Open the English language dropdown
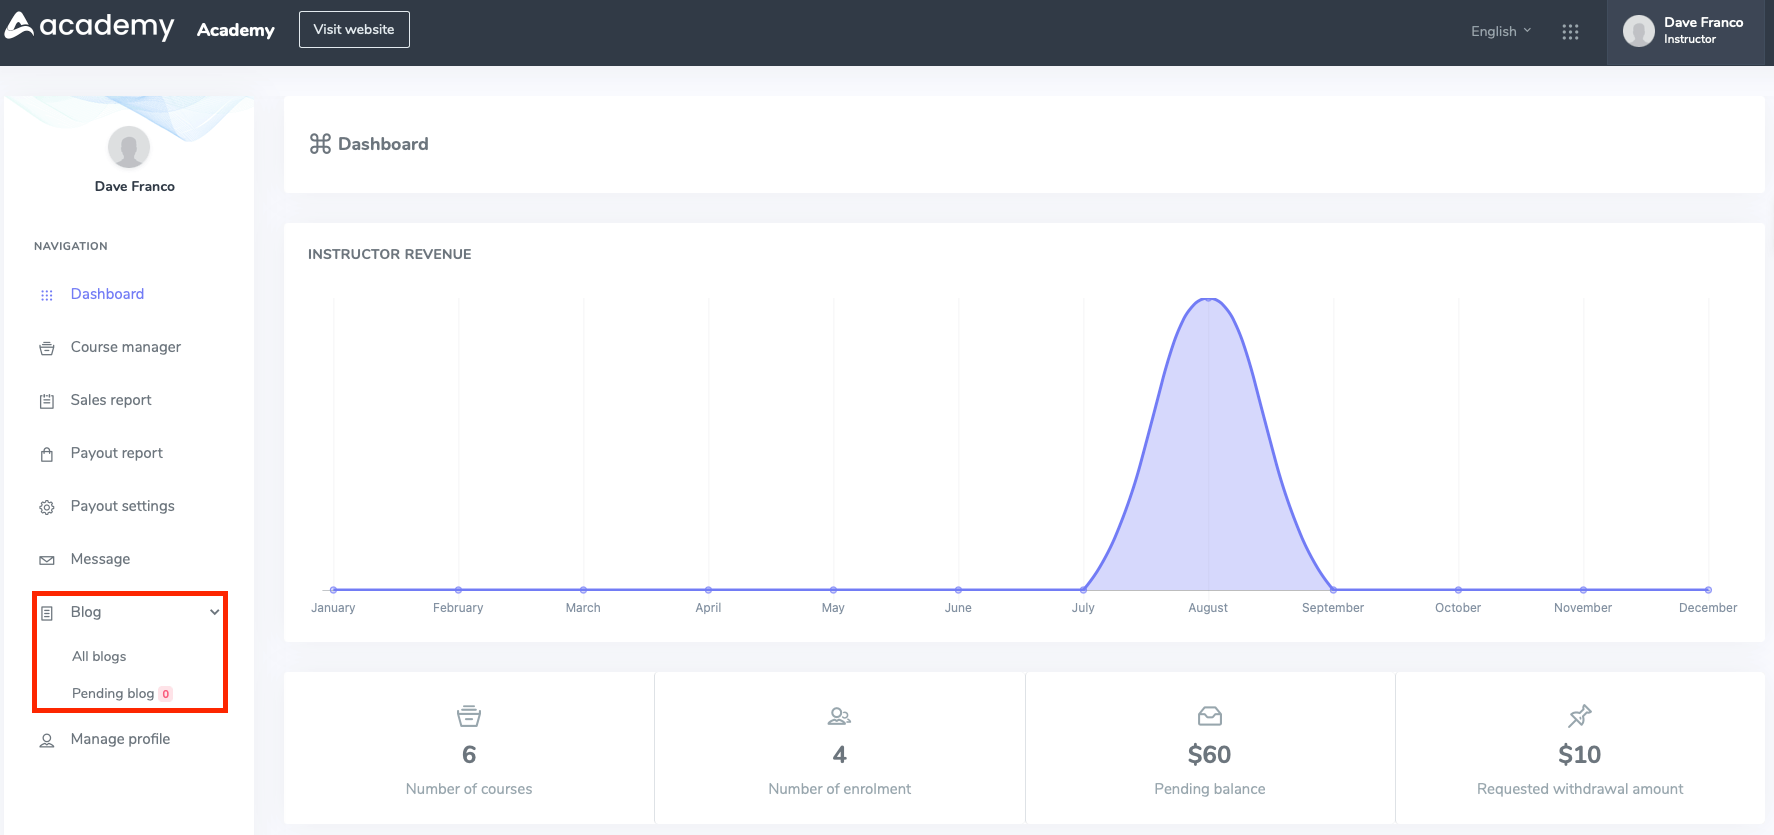 (x=1500, y=32)
